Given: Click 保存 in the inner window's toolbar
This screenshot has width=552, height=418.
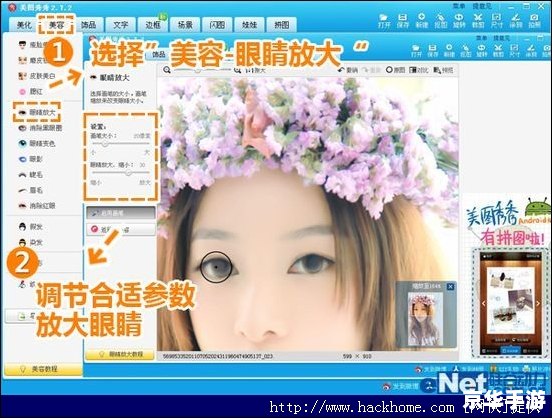Looking at the screenshot, I should coord(433,51).
